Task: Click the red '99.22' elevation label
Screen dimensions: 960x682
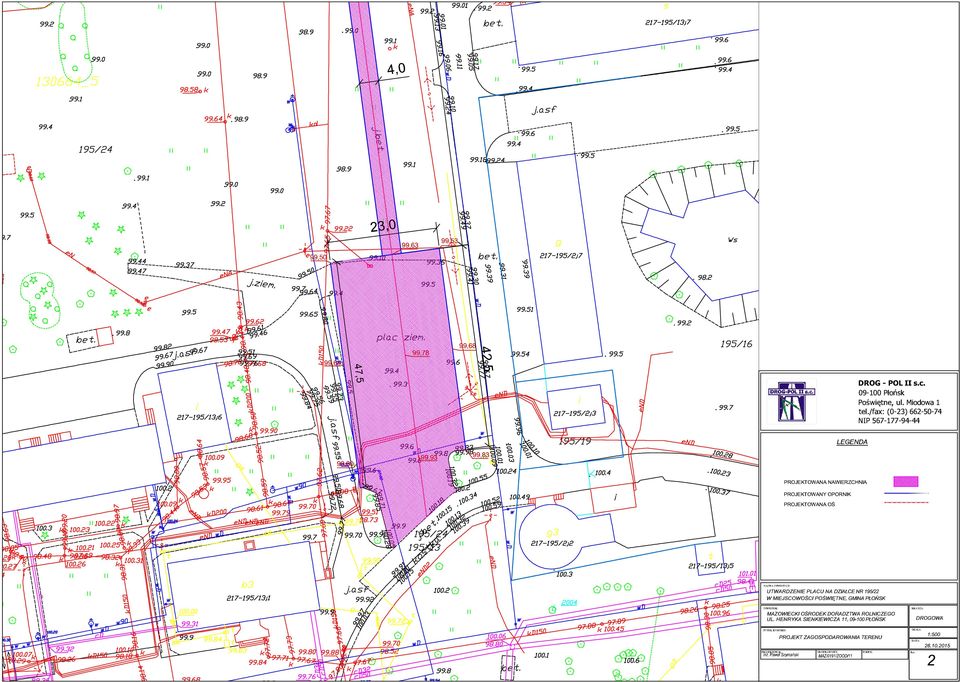Action: point(343,229)
